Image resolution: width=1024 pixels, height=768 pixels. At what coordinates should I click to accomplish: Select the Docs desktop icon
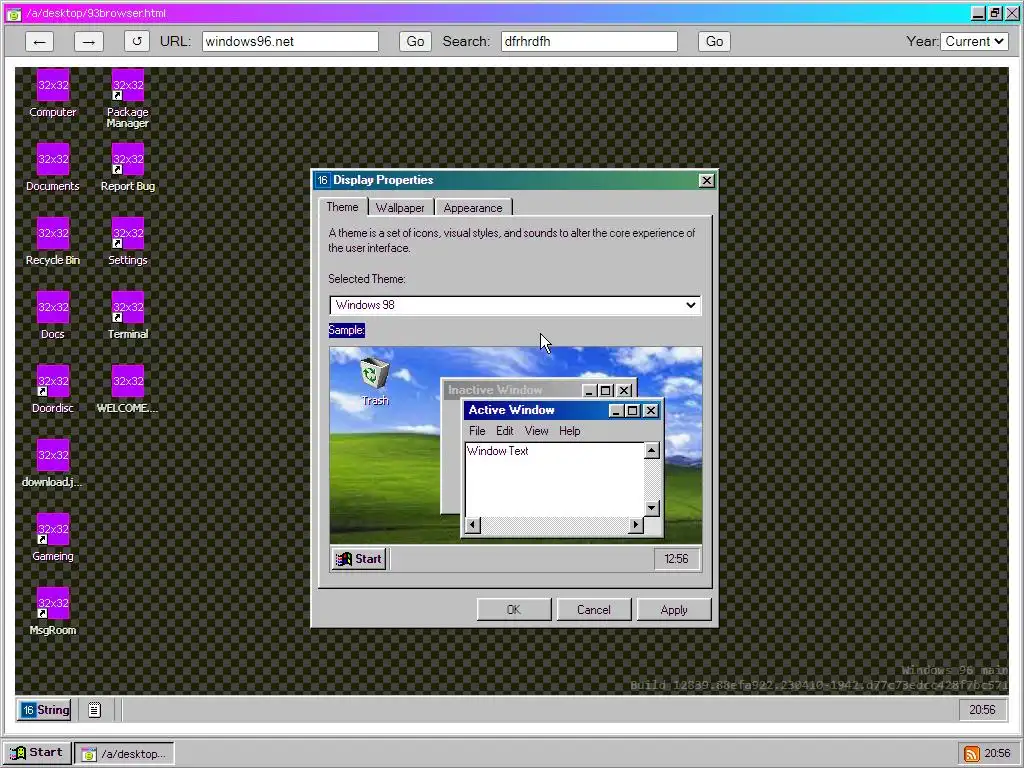pyautogui.click(x=53, y=315)
